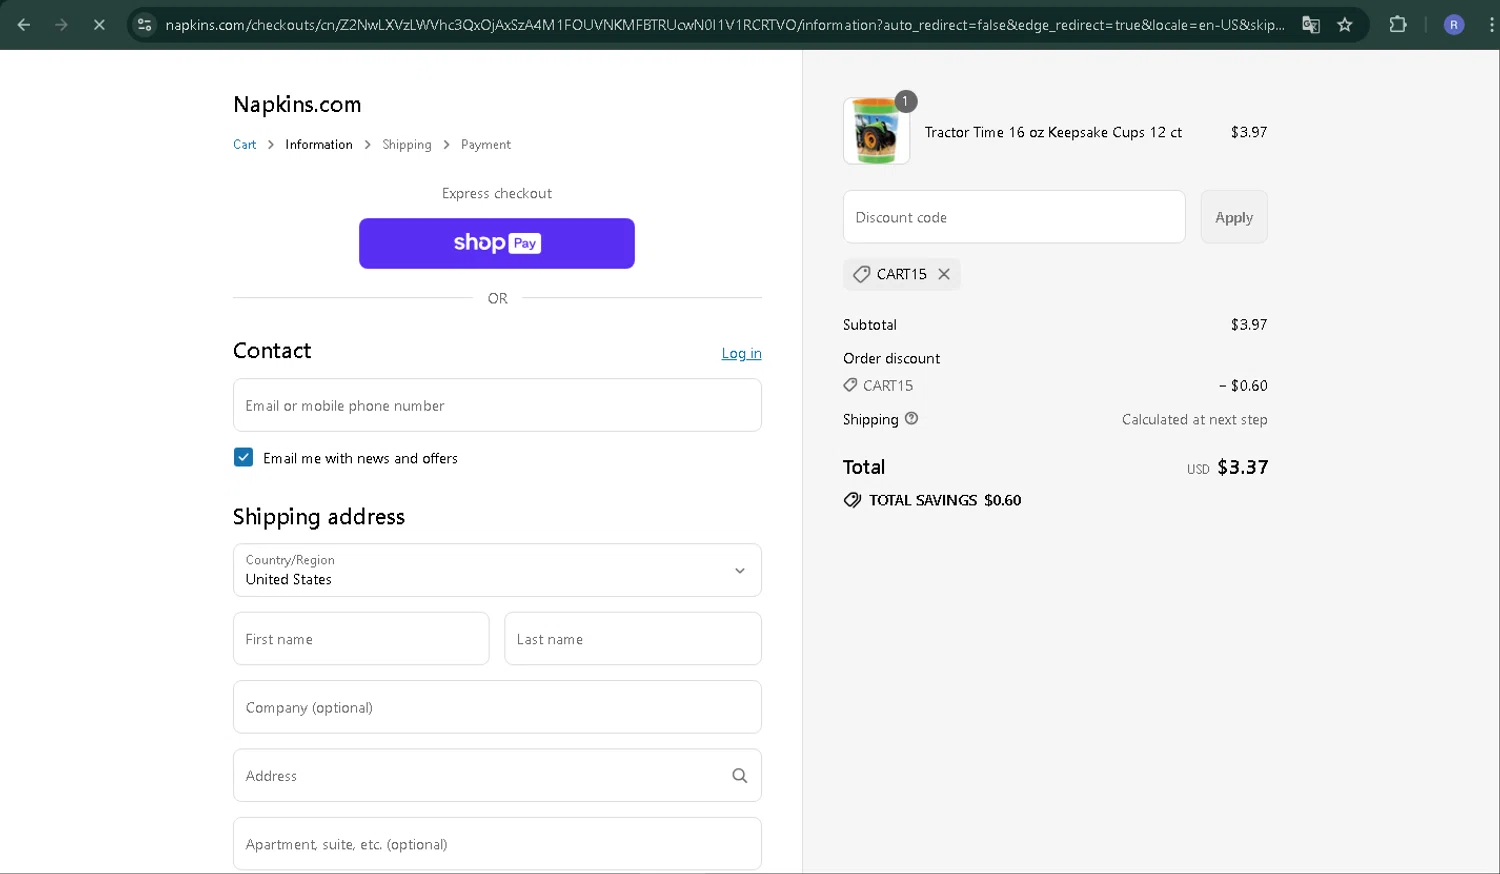
Task: Toggle Email me with news and offers
Action: point(243,457)
